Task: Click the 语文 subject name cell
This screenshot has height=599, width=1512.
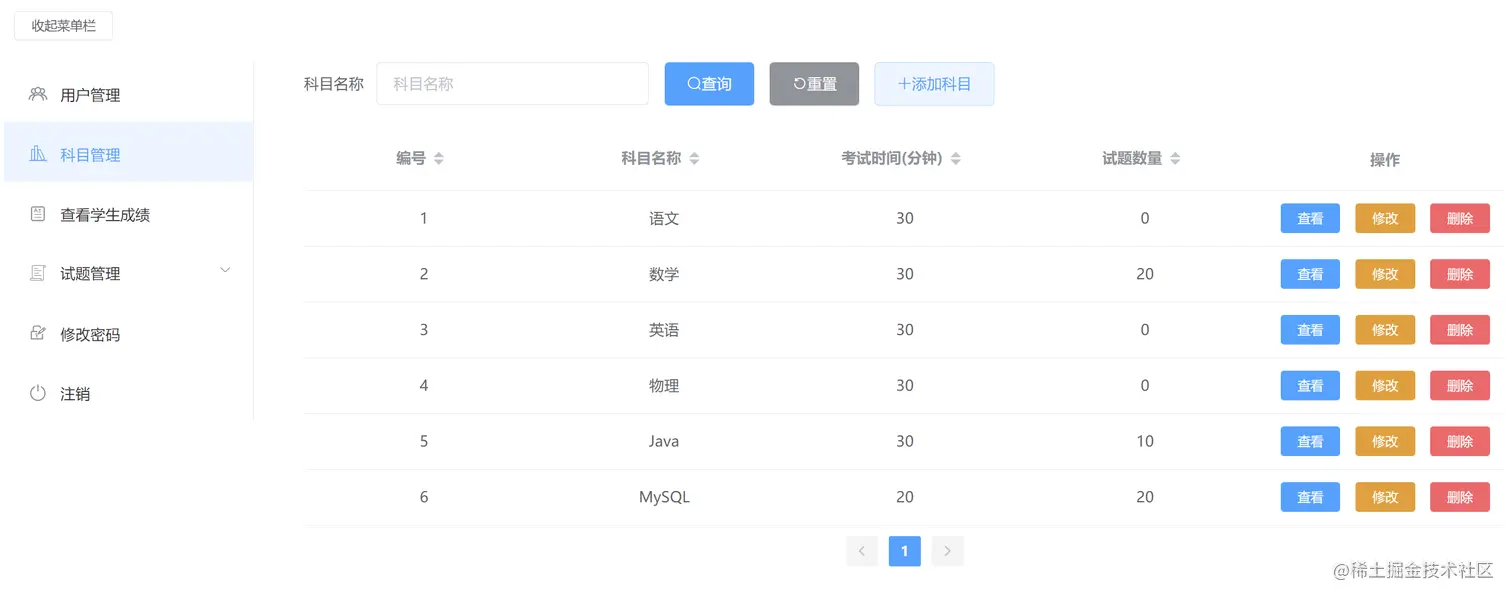Action: coord(664,218)
